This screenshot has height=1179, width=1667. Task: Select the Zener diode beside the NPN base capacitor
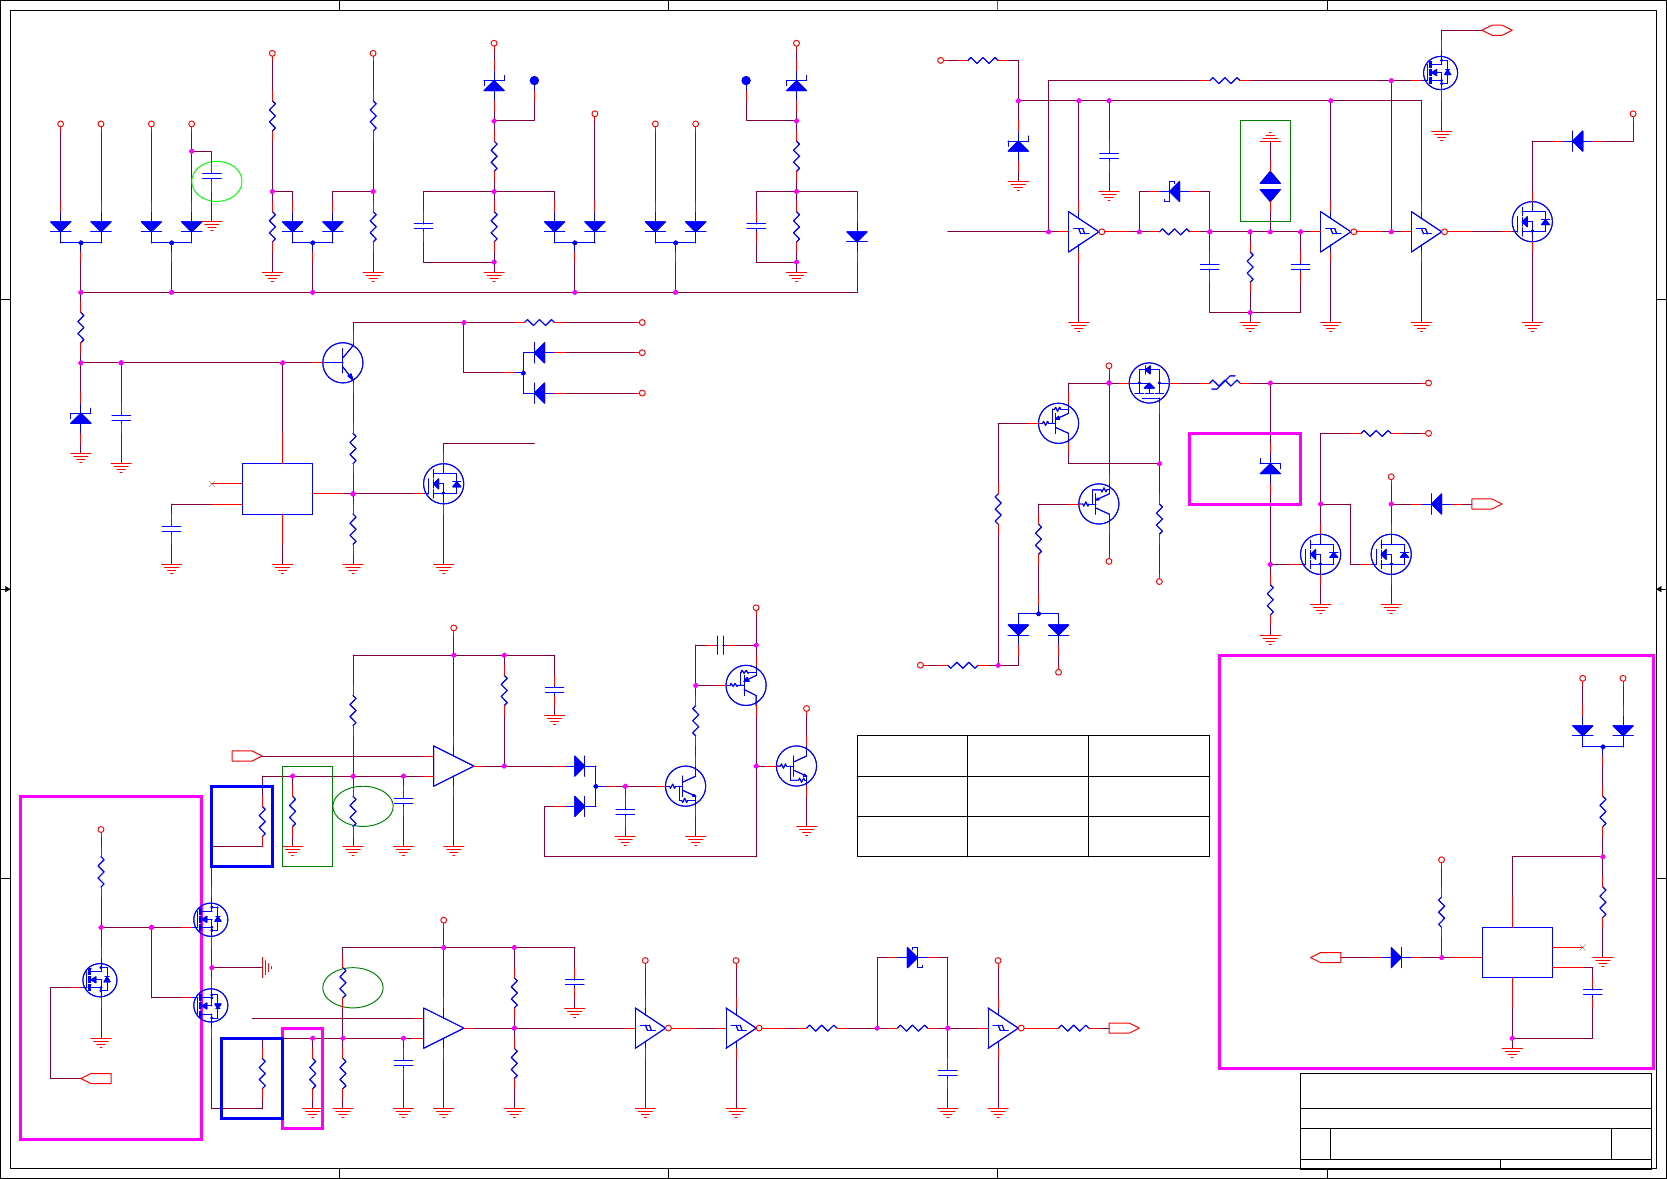tap(81, 417)
